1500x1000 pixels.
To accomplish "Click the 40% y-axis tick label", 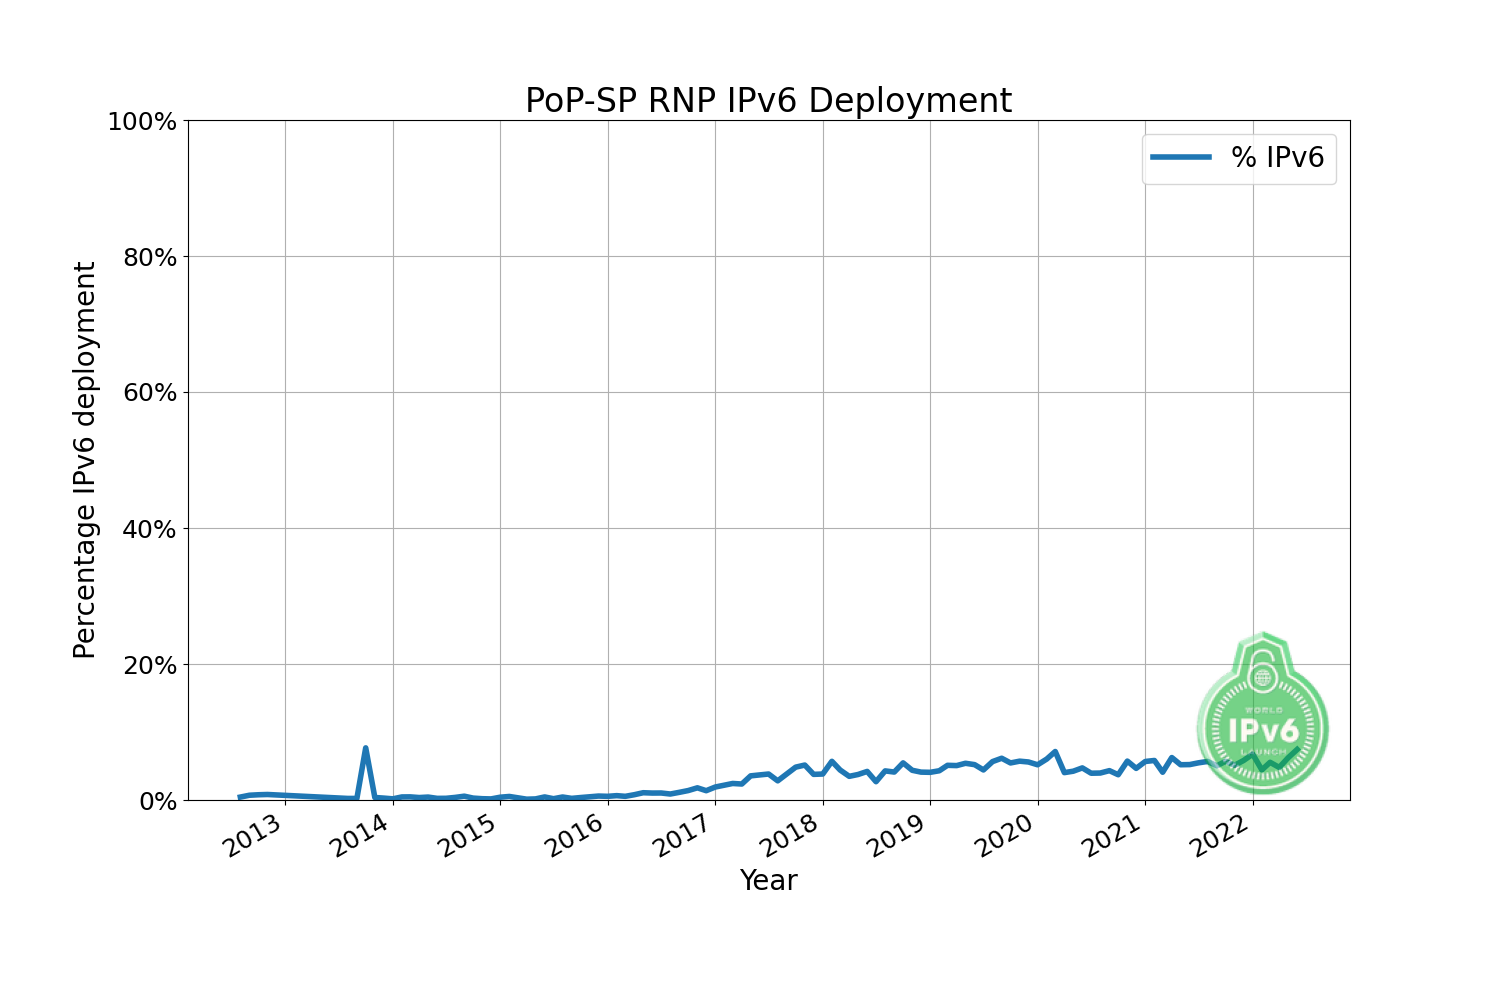I will pos(148,529).
